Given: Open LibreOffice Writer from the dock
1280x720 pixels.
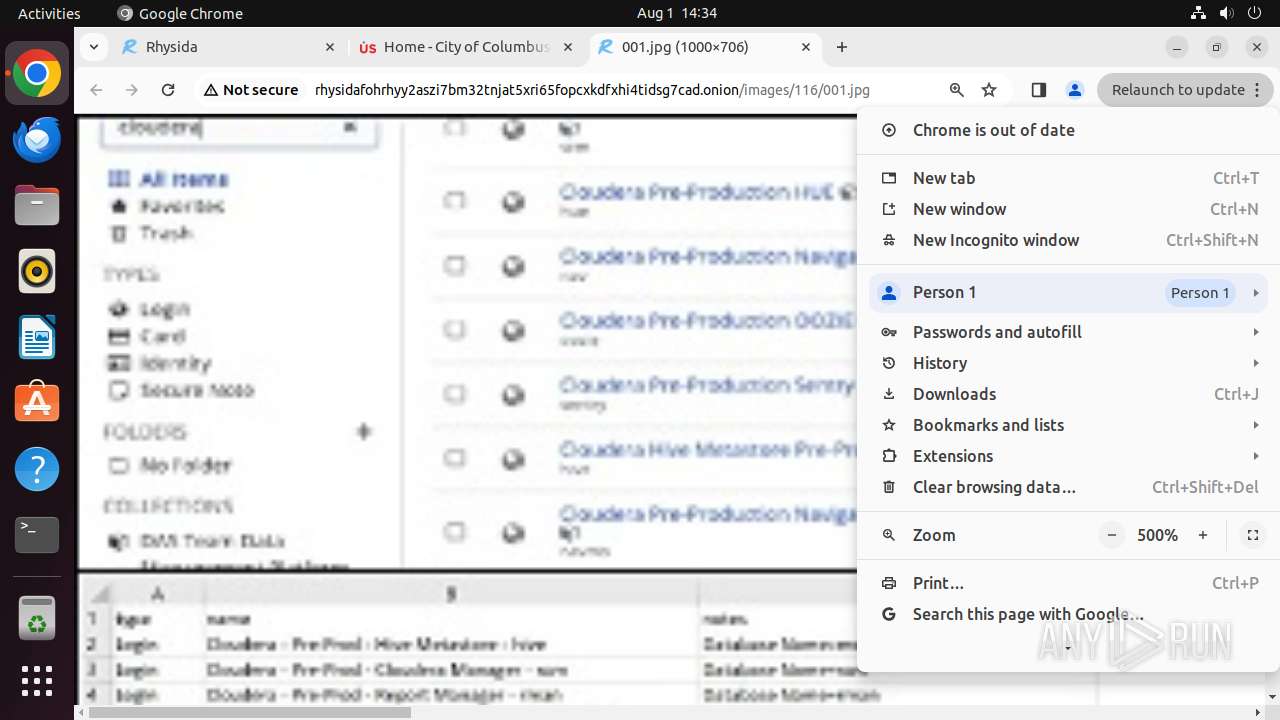Looking at the screenshot, I should click(37, 337).
